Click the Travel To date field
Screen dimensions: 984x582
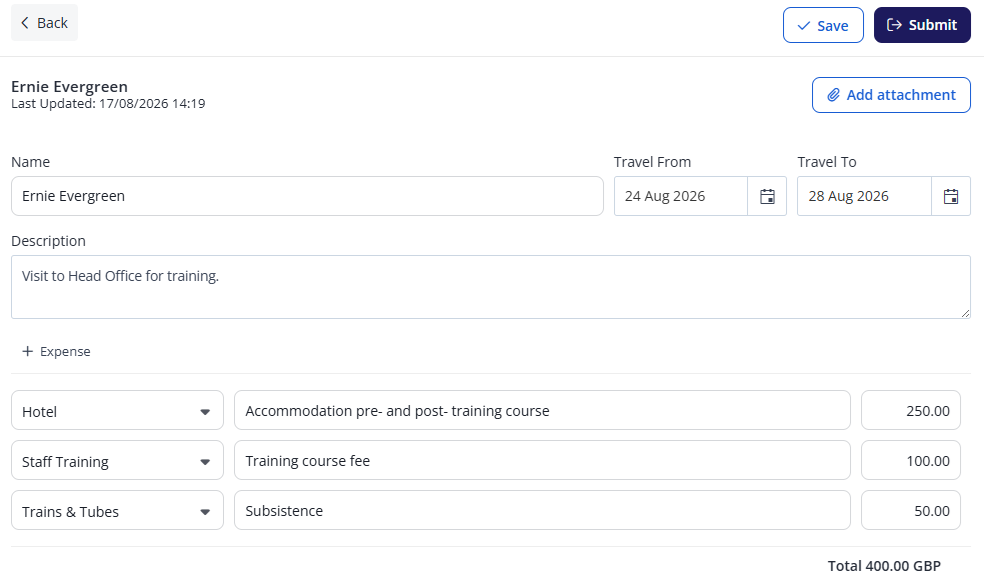(x=864, y=196)
